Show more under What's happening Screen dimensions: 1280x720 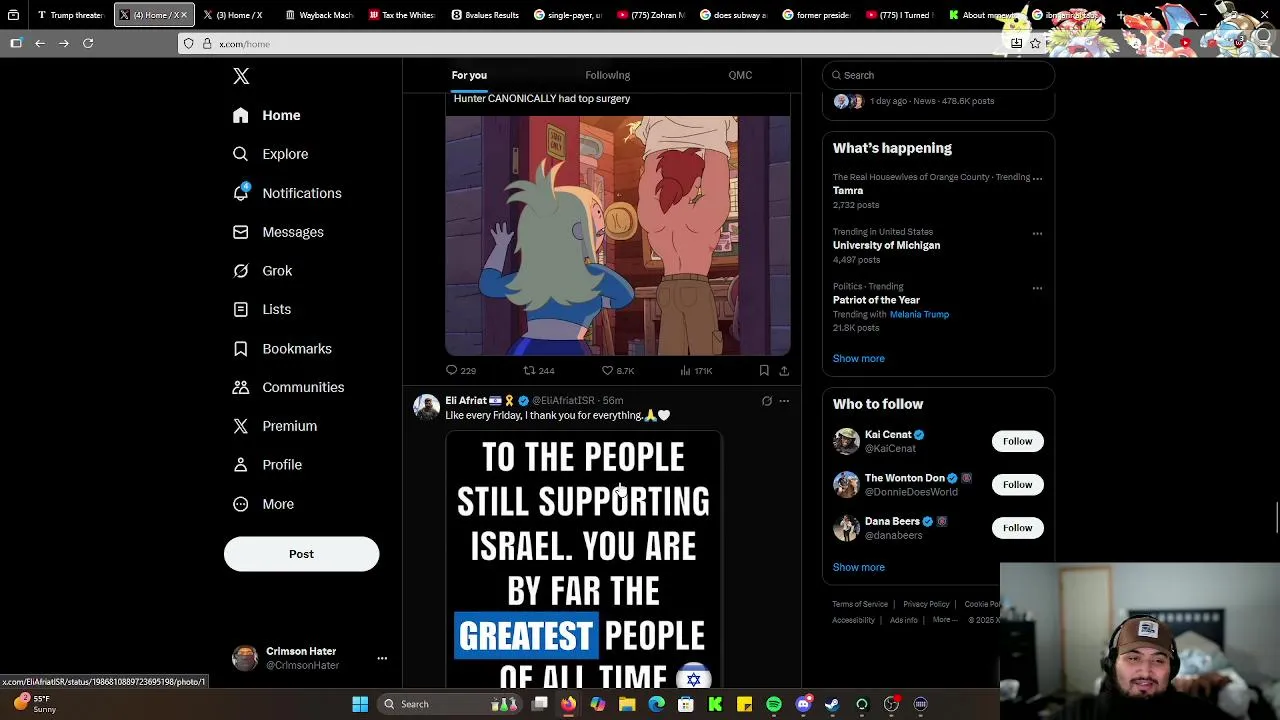coord(859,358)
